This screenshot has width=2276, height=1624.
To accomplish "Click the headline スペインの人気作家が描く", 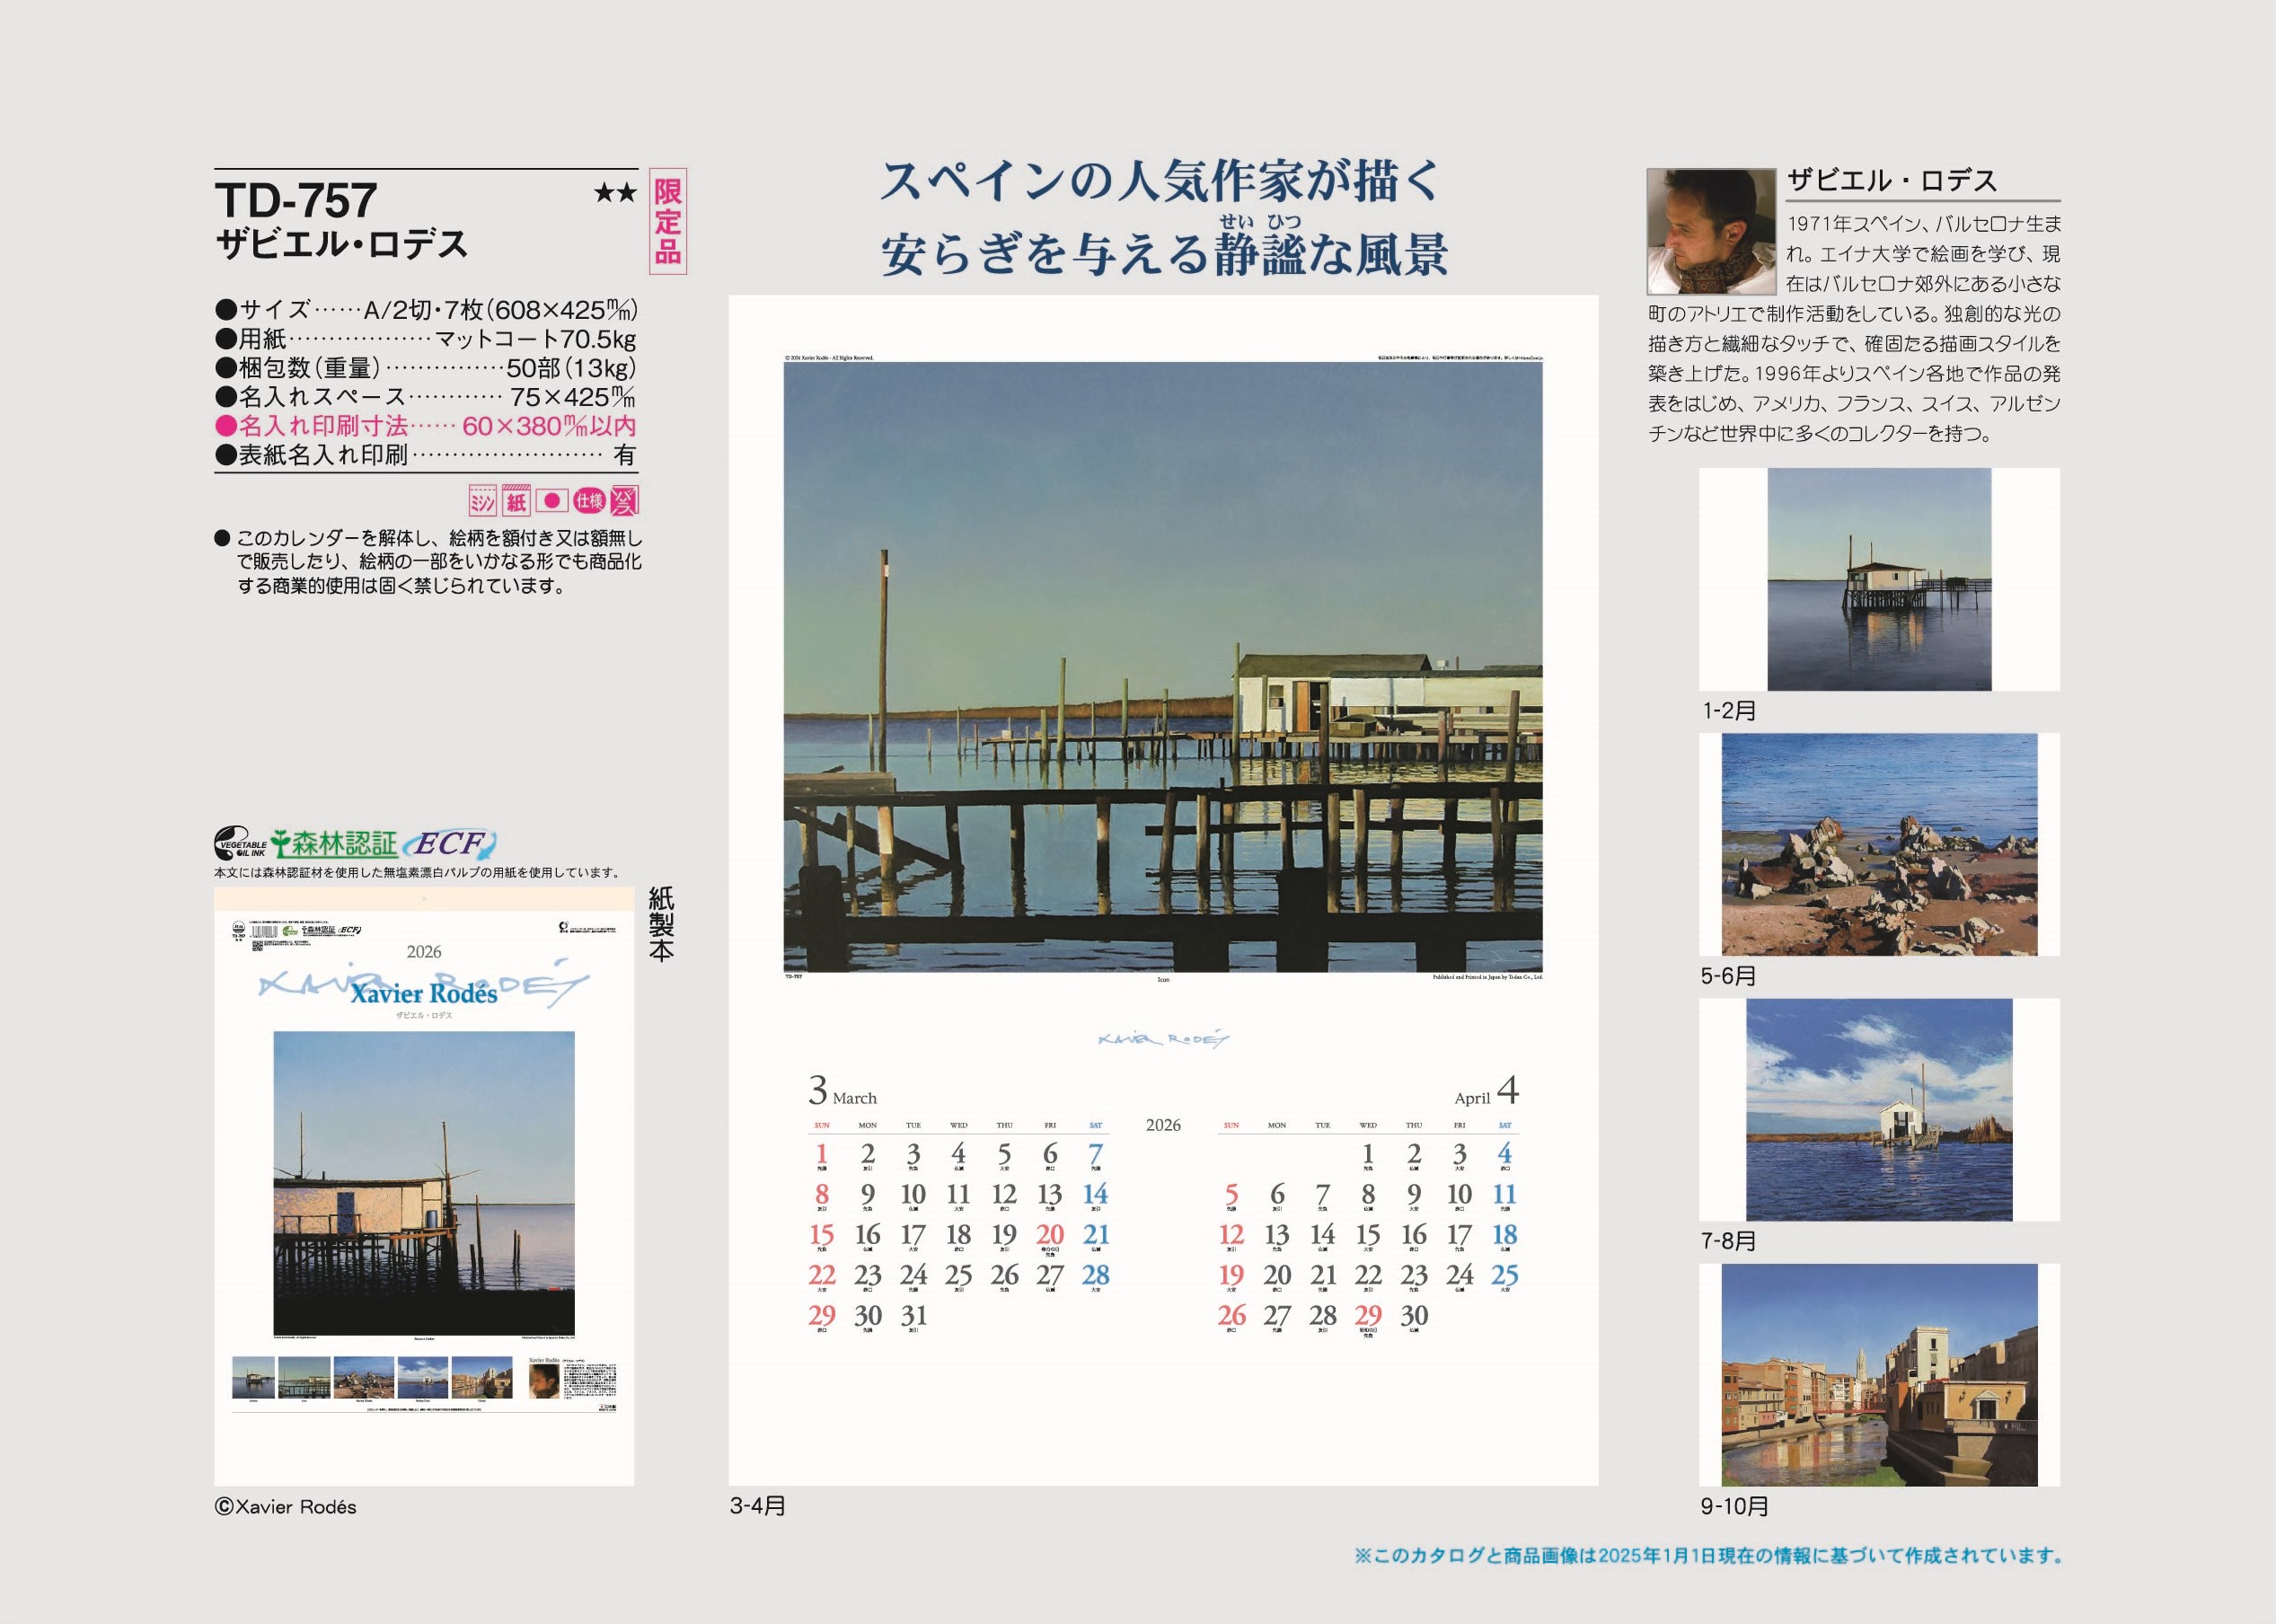I will (1162, 181).
